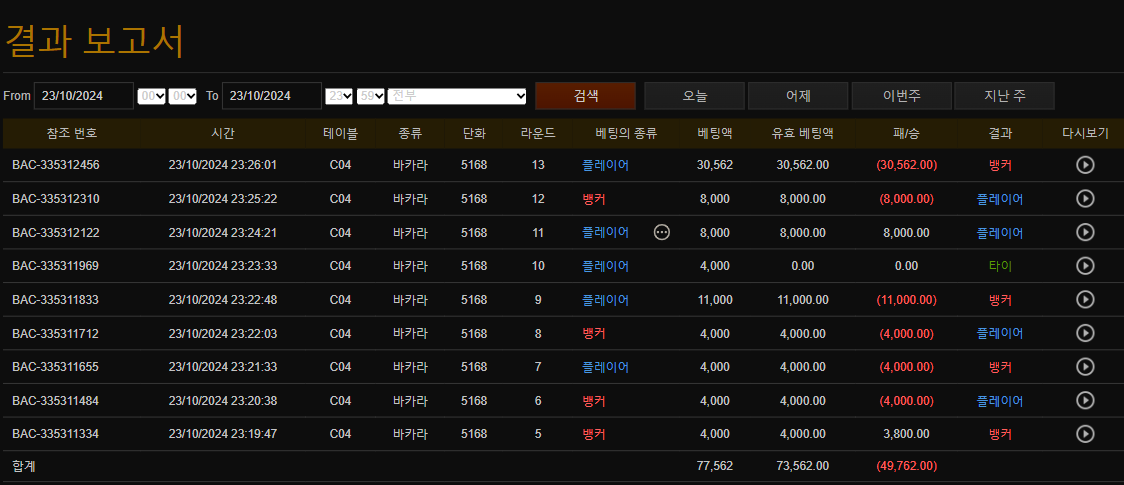Open the 전부 game type dropdown
Viewport: 1124px width, 485px height.
[457, 96]
